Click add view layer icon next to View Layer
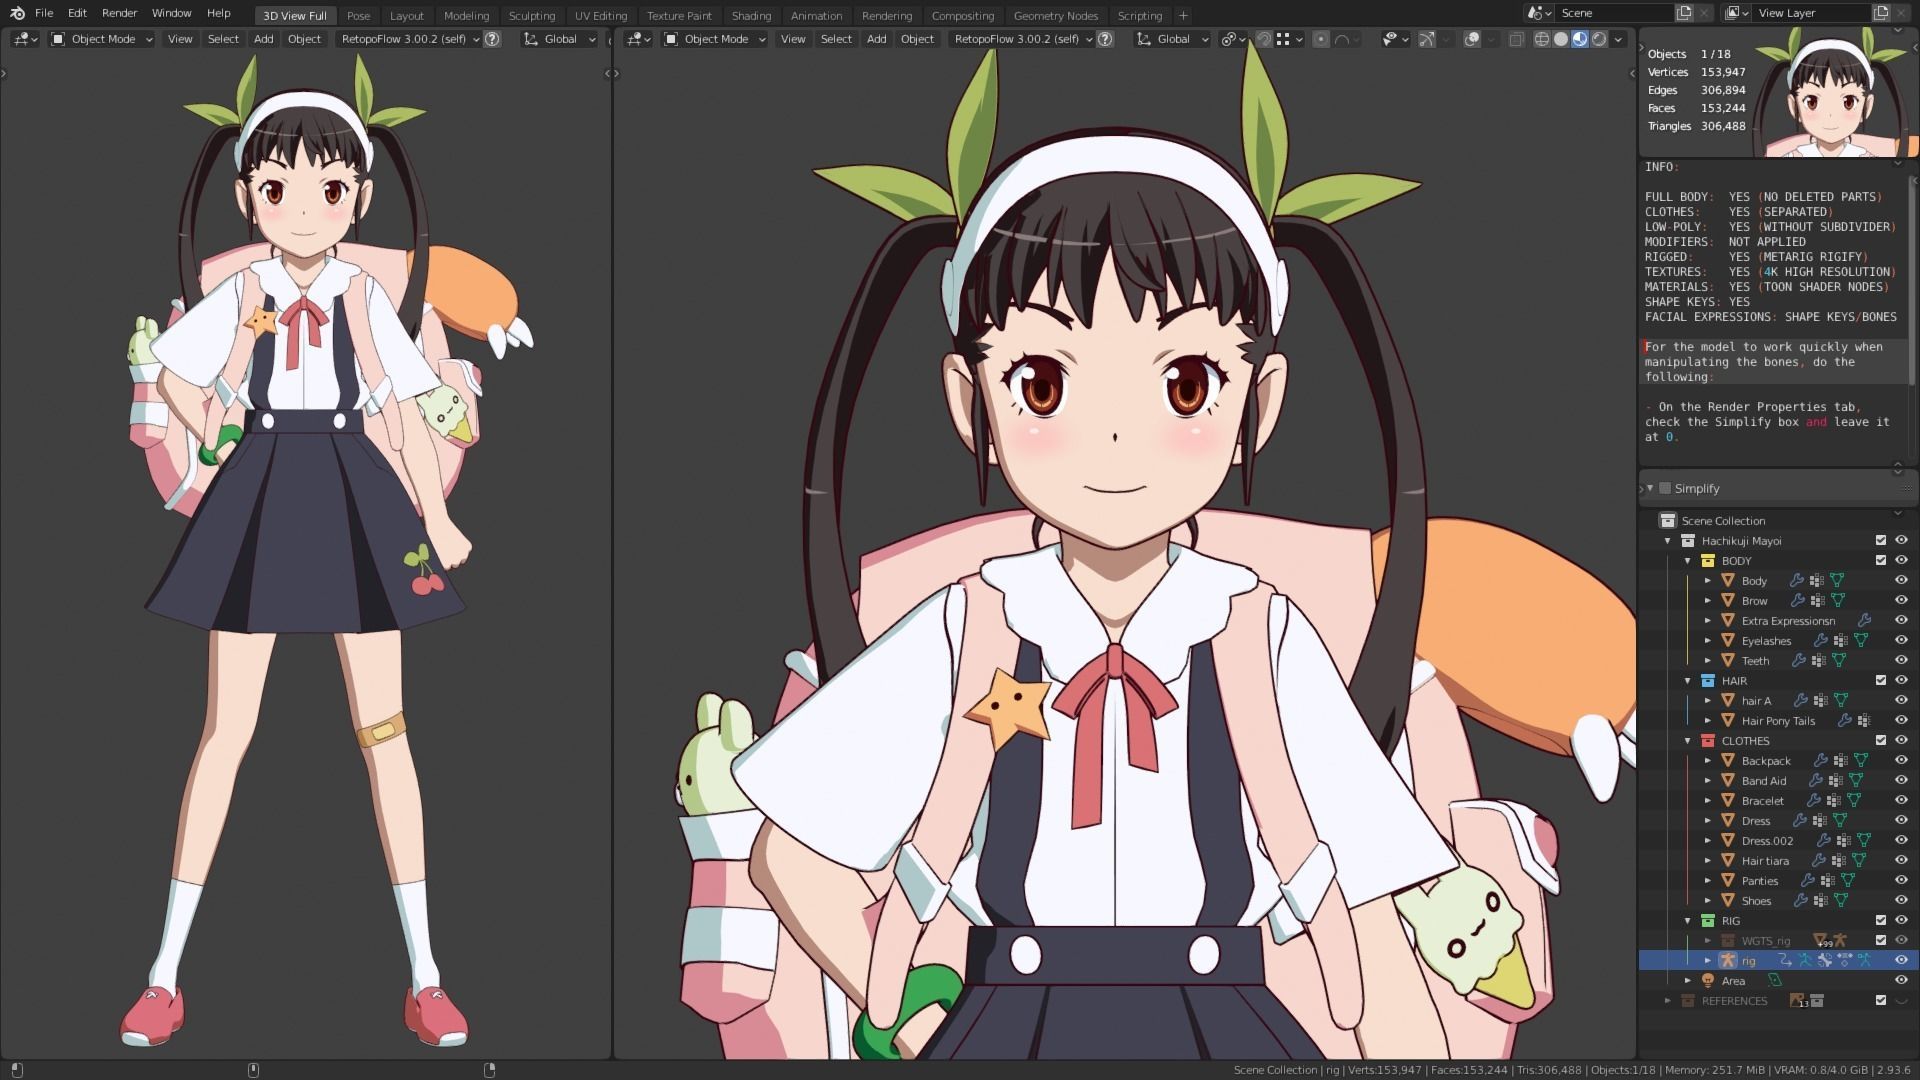The height and width of the screenshot is (1080, 1920). (1881, 13)
